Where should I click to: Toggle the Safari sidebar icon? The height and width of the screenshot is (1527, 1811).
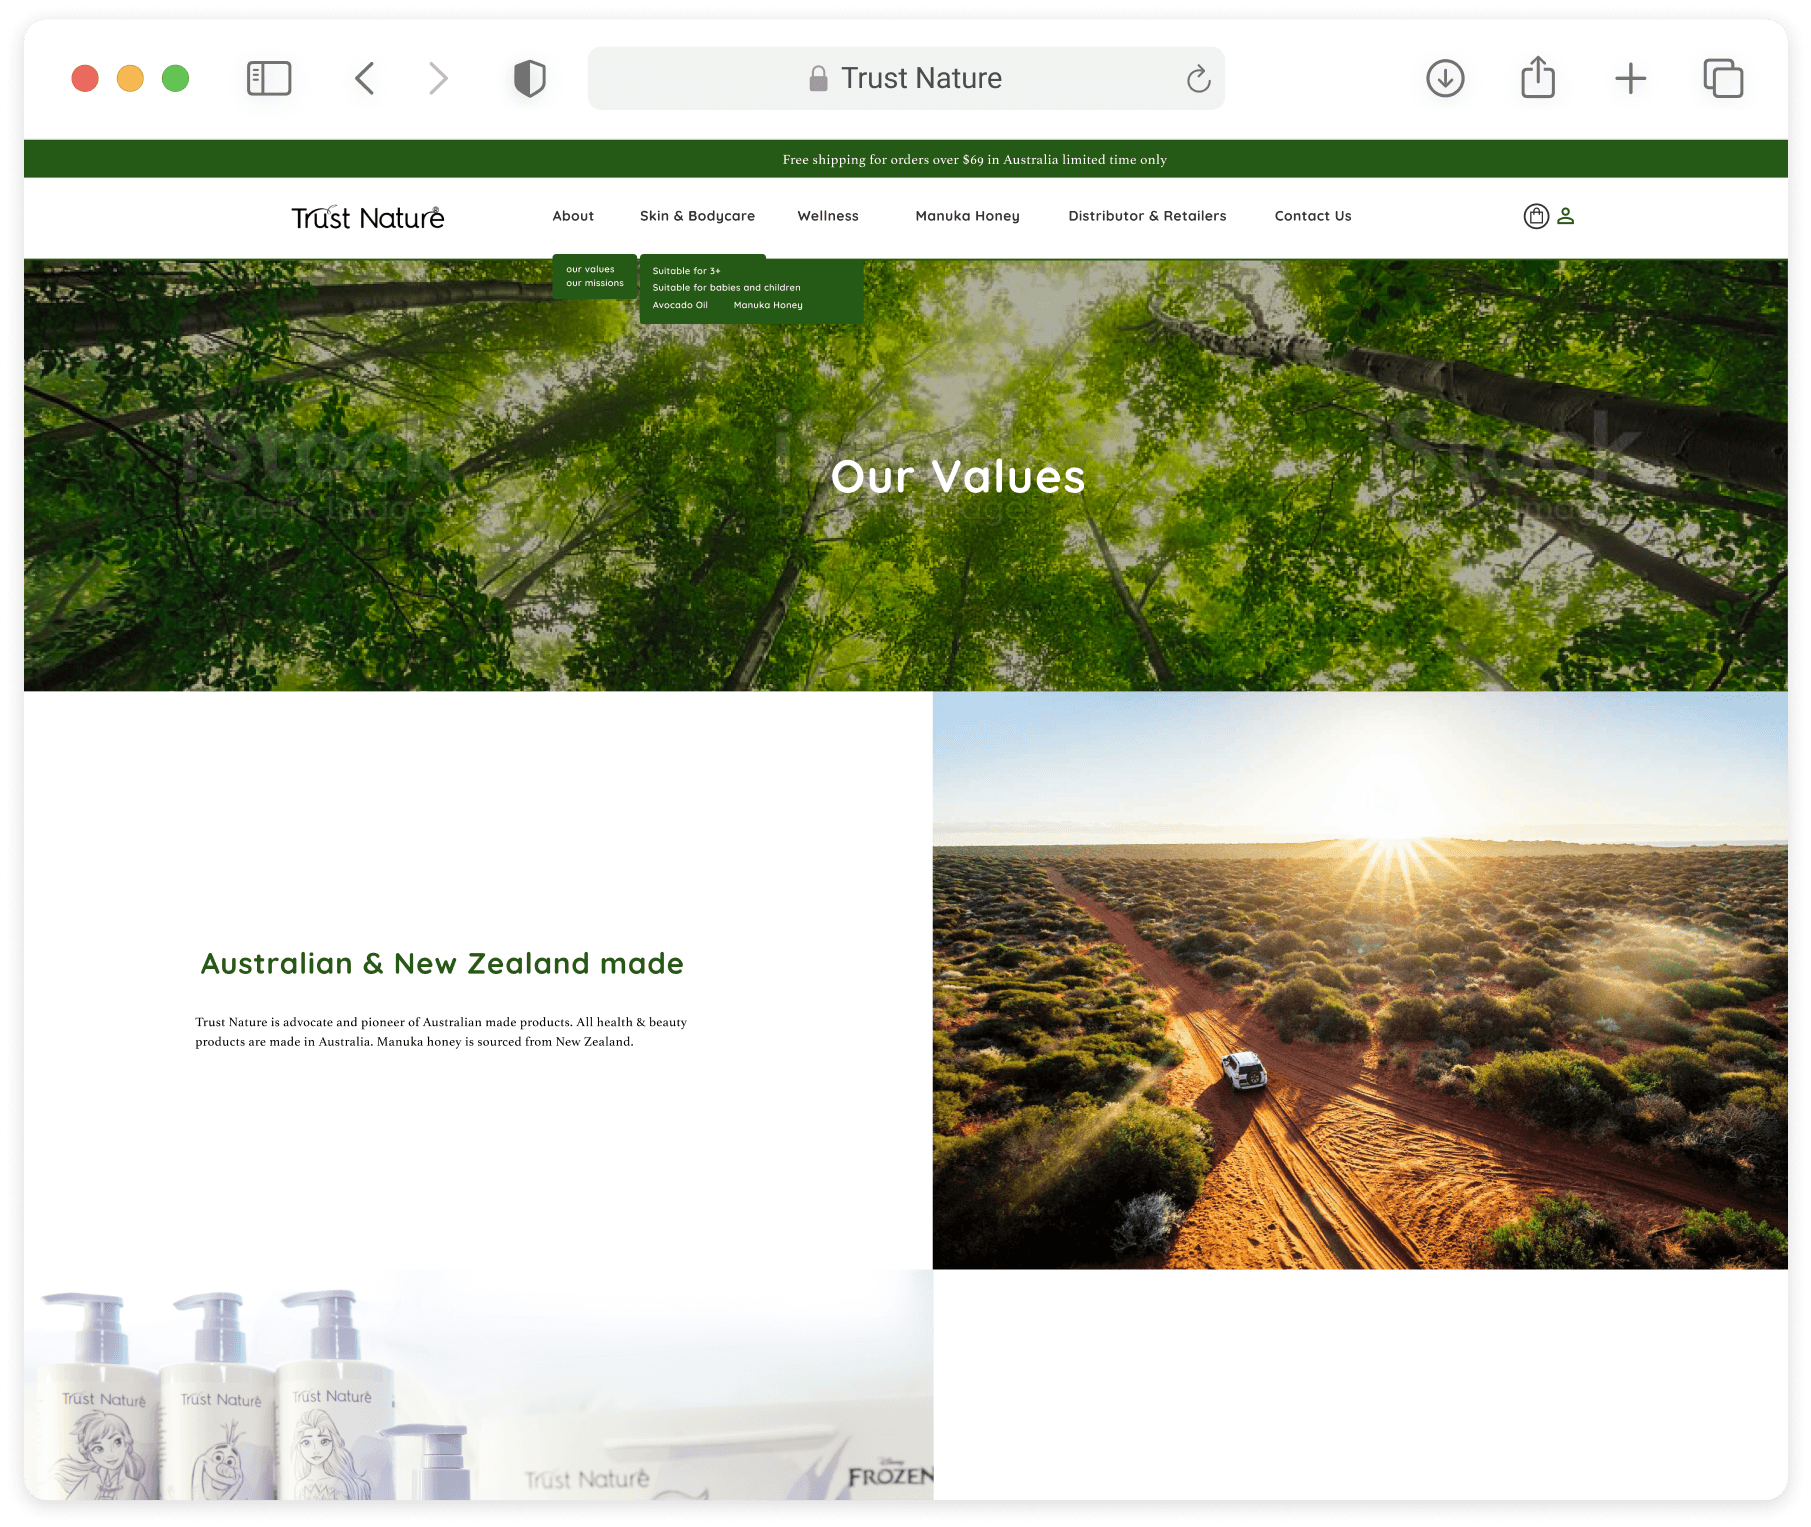[x=269, y=78]
